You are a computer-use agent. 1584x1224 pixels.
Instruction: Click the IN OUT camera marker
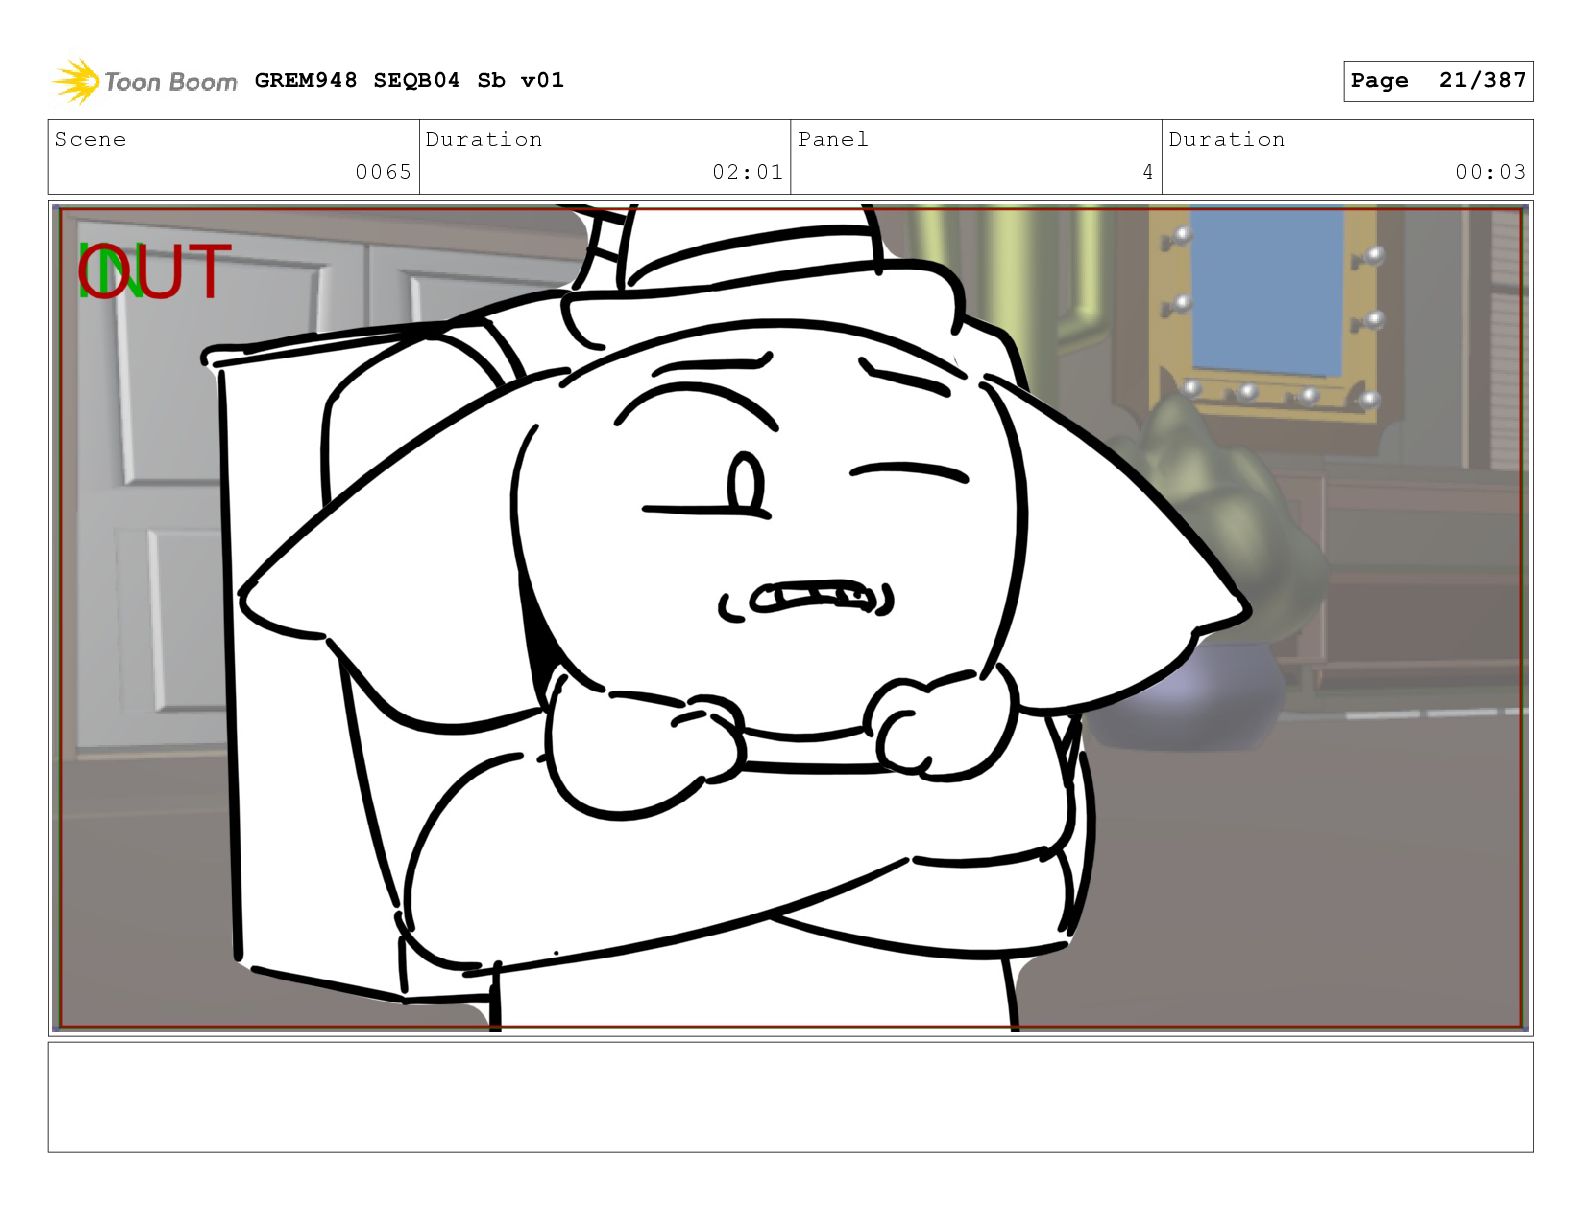click(x=154, y=272)
